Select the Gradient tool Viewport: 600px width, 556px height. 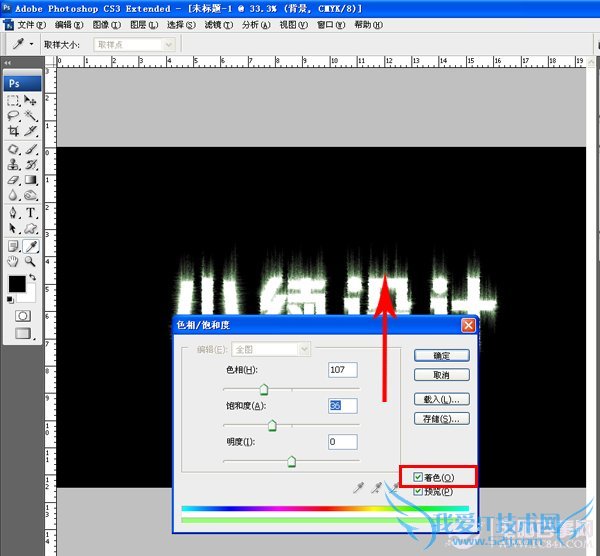point(30,180)
